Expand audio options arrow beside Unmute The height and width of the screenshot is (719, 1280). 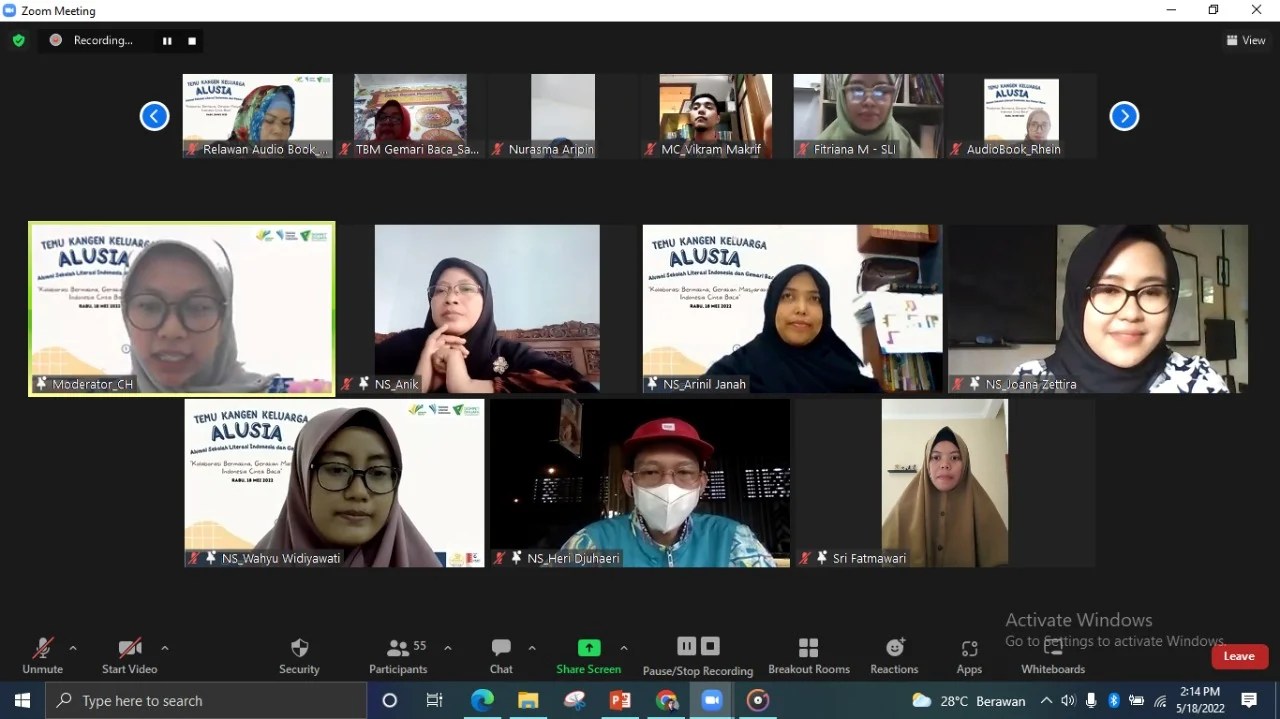click(x=72, y=648)
